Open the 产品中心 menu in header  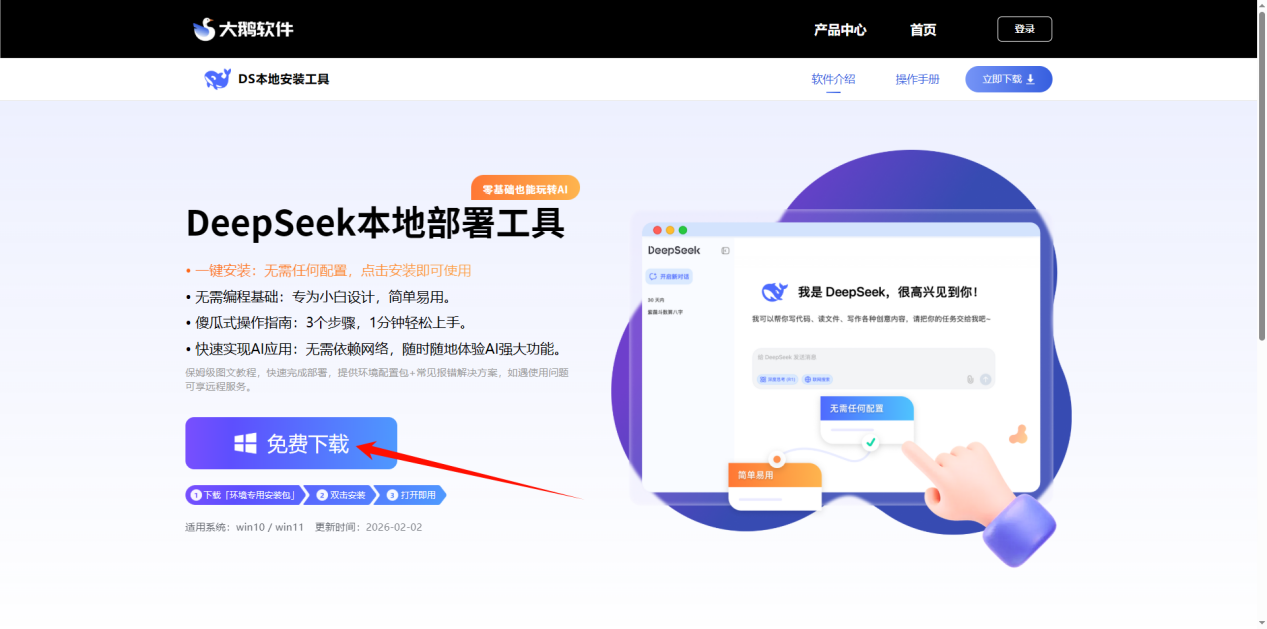pyautogui.click(x=839, y=29)
